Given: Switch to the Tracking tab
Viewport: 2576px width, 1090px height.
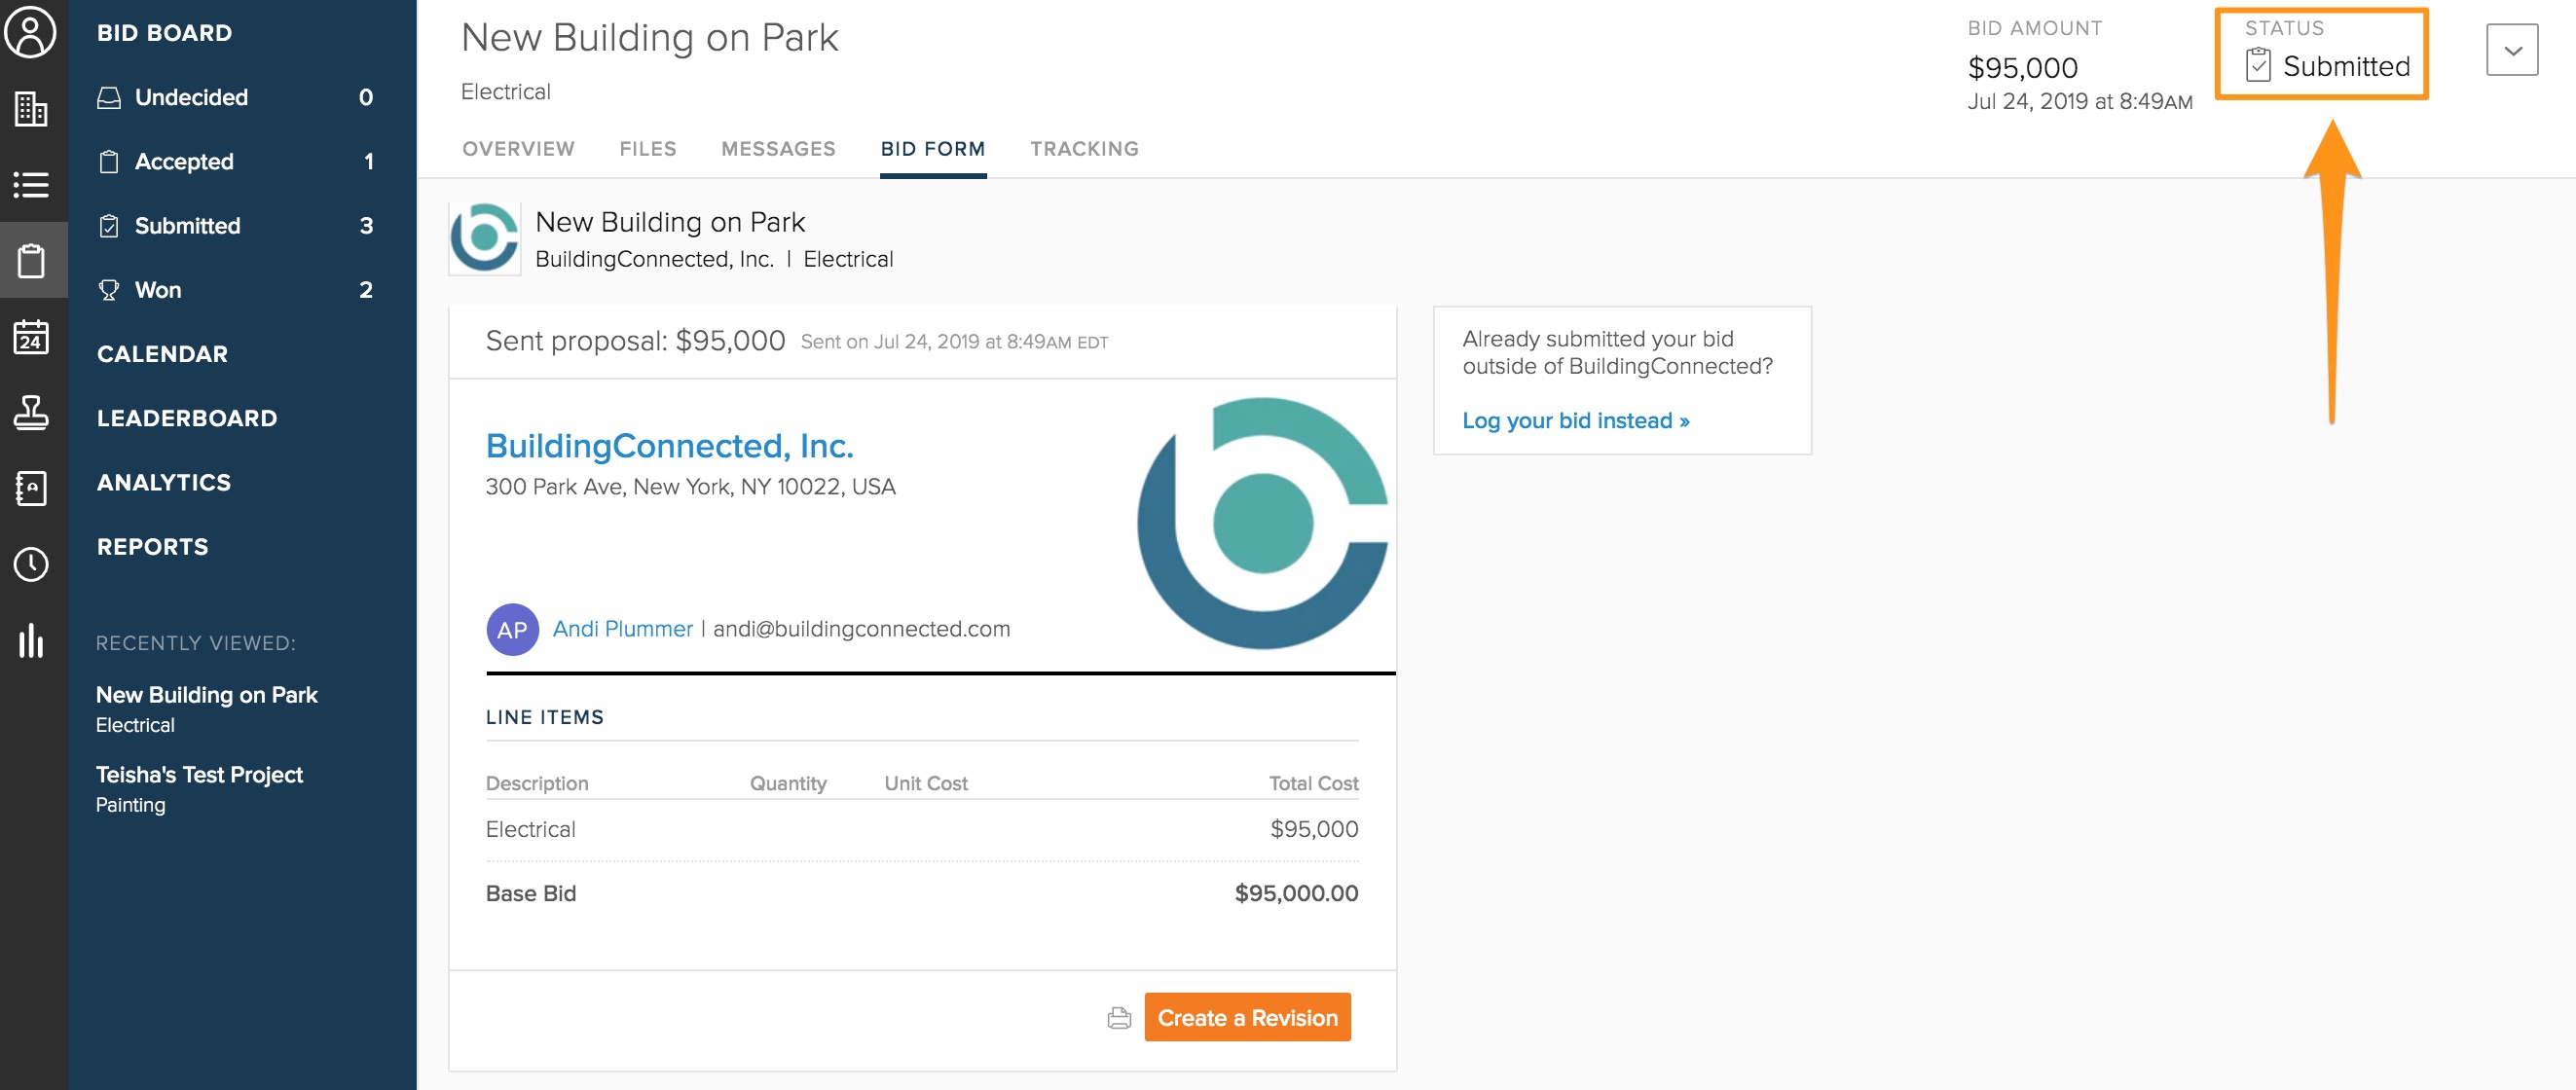Looking at the screenshot, I should (x=1084, y=149).
